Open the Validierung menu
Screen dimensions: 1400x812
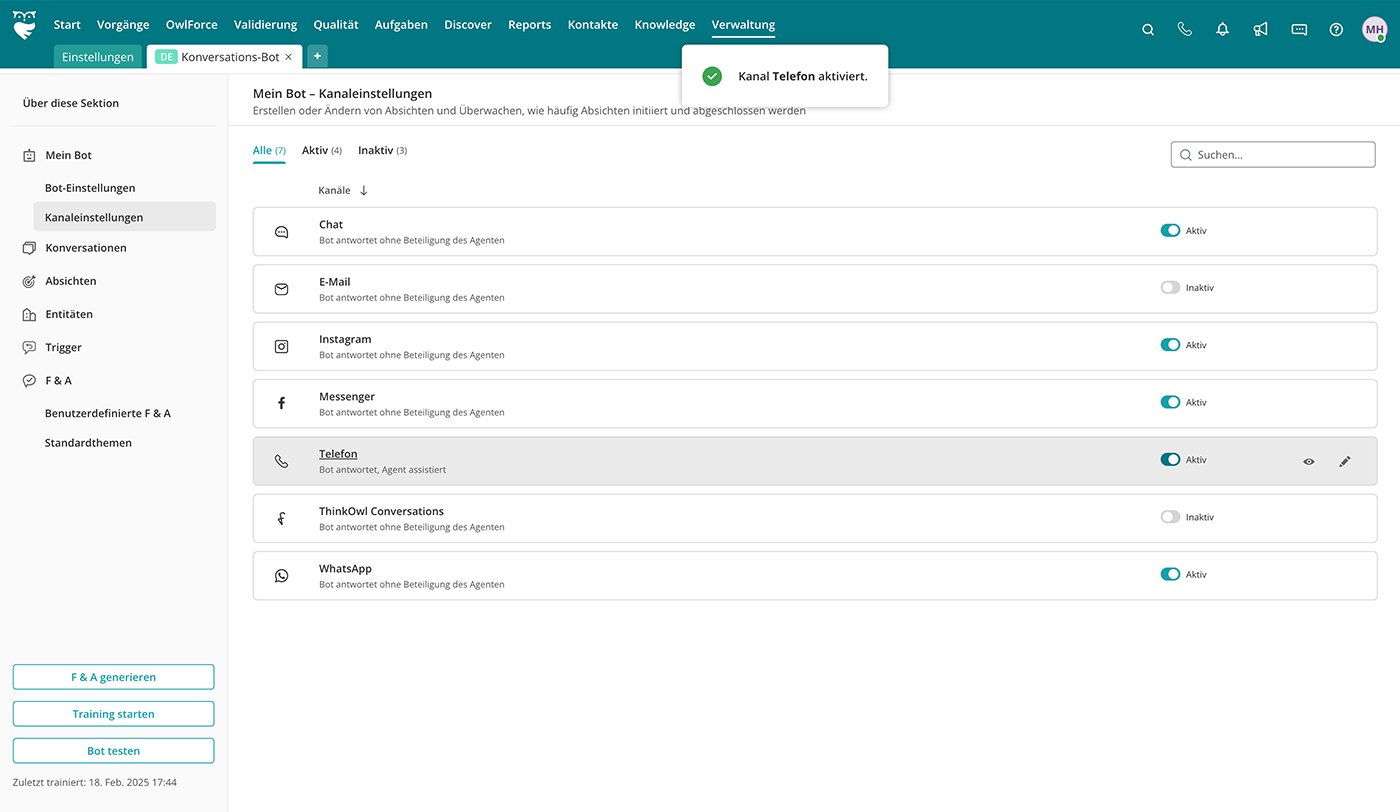coord(265,25)
